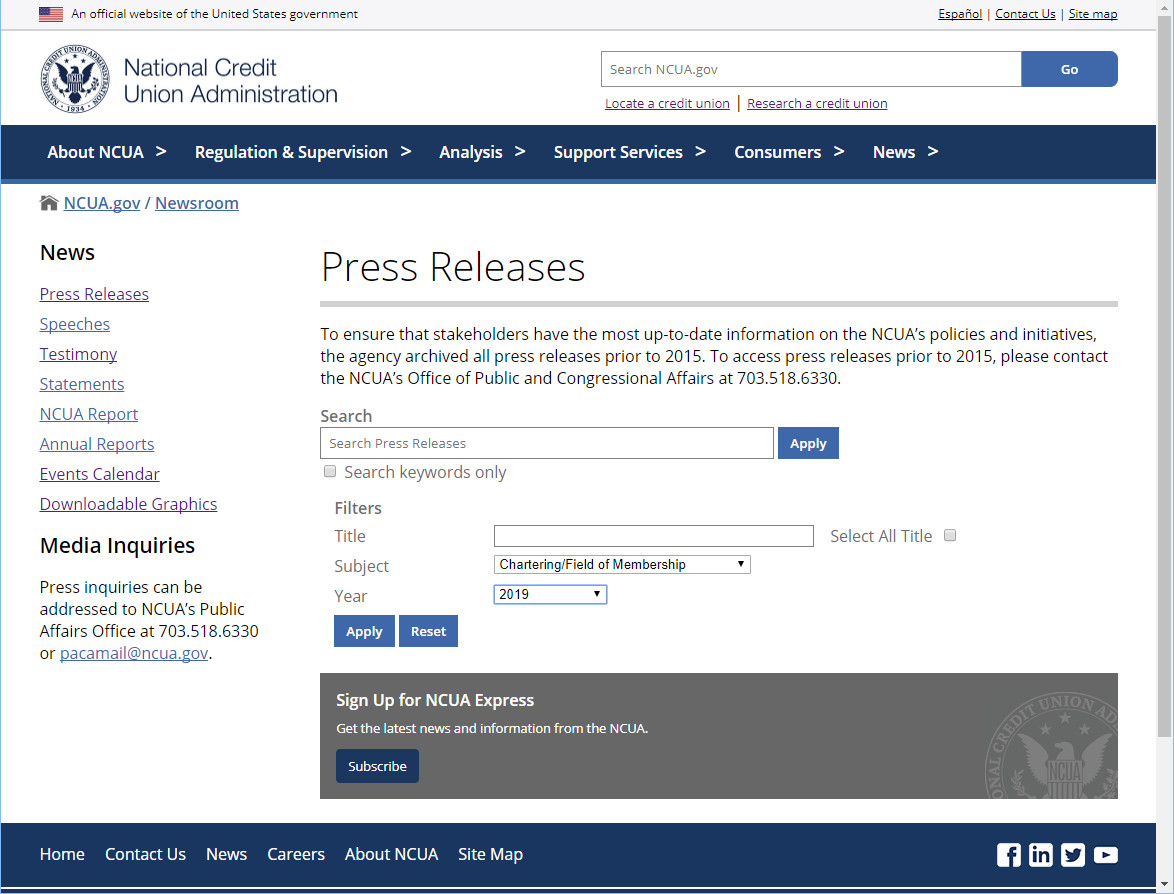Click in the Search NCUA.gov field

pos(811,69)
